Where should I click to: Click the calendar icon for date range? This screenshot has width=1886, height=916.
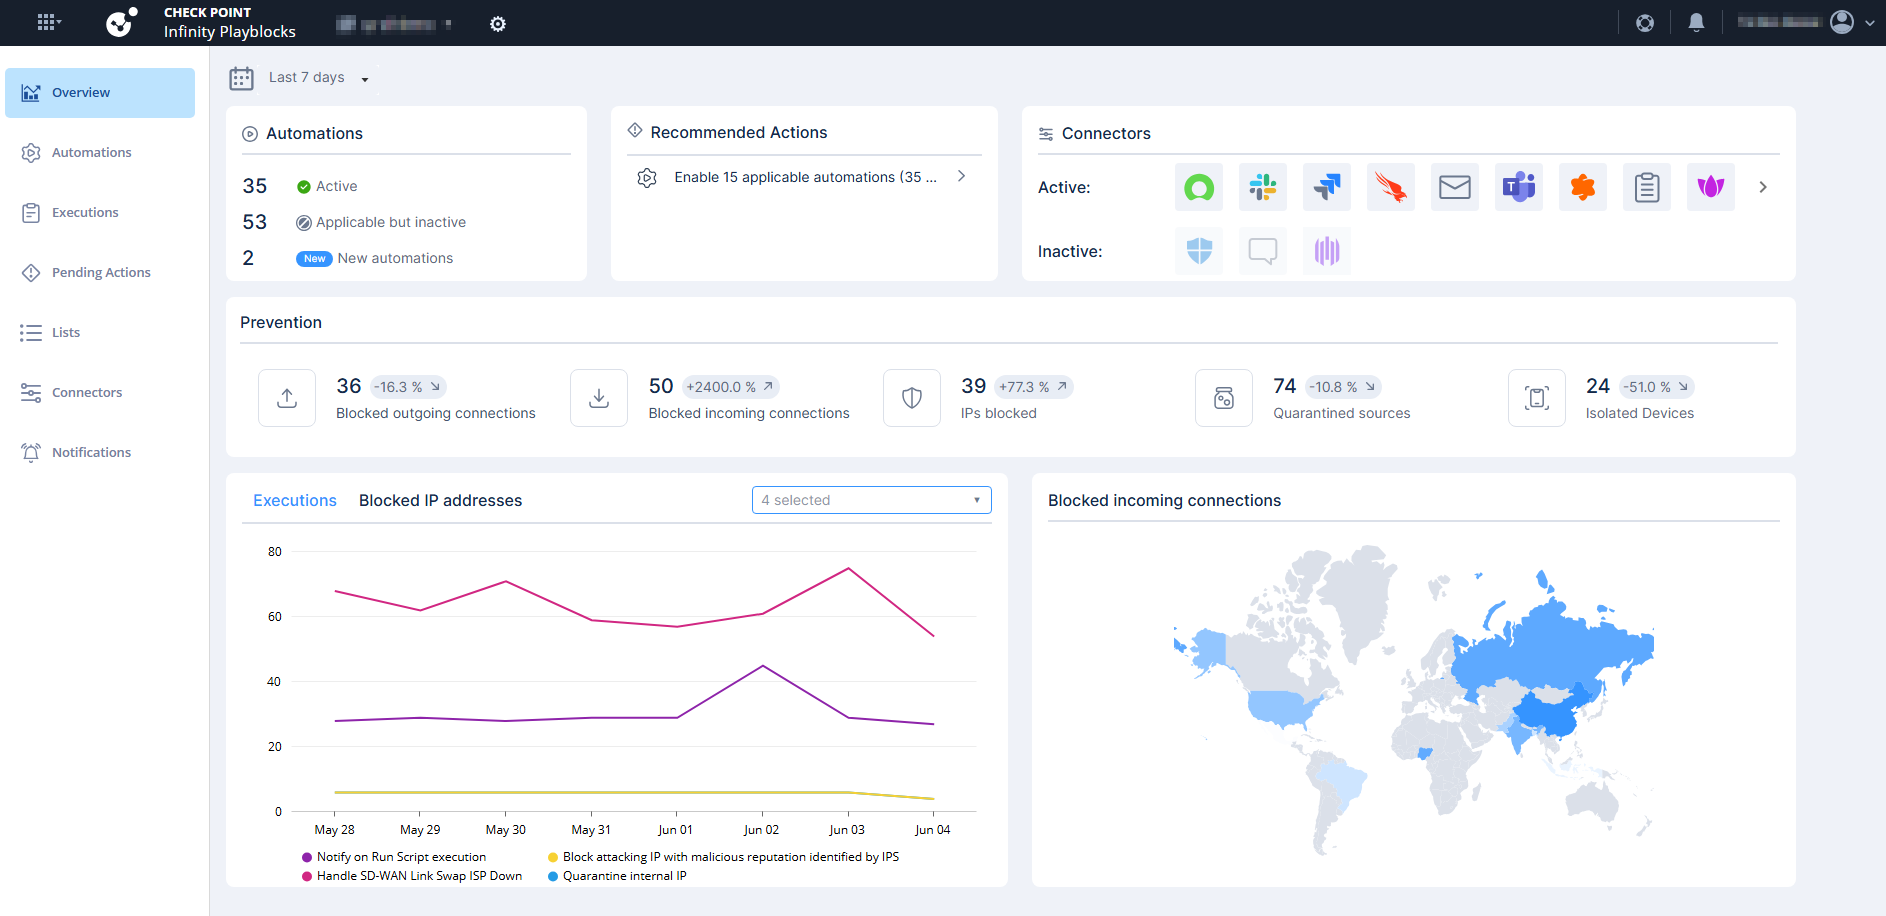coord(241,78)
